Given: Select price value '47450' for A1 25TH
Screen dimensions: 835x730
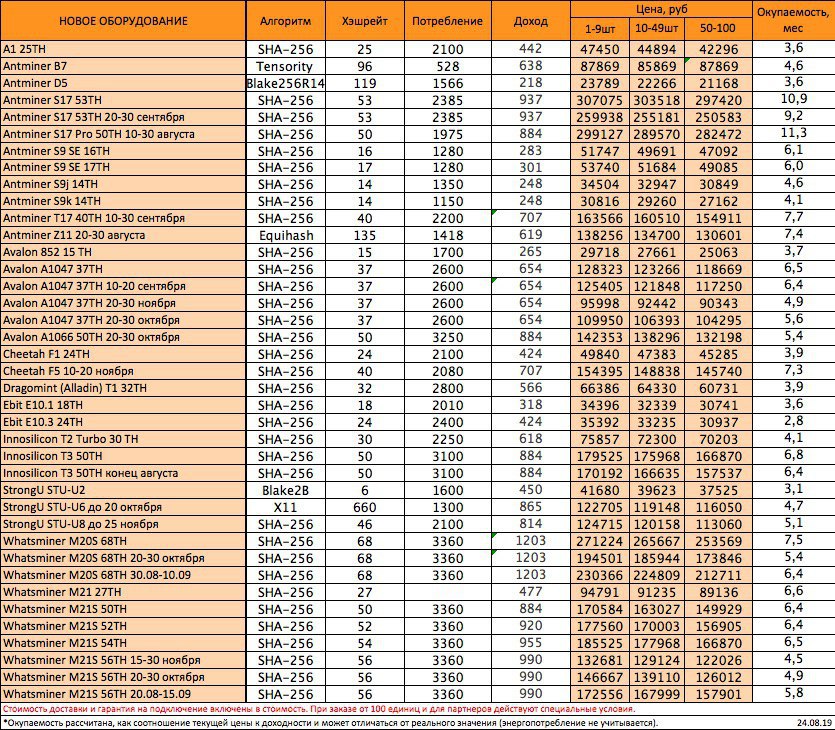Looking at the screenshot, I should 600,49.
